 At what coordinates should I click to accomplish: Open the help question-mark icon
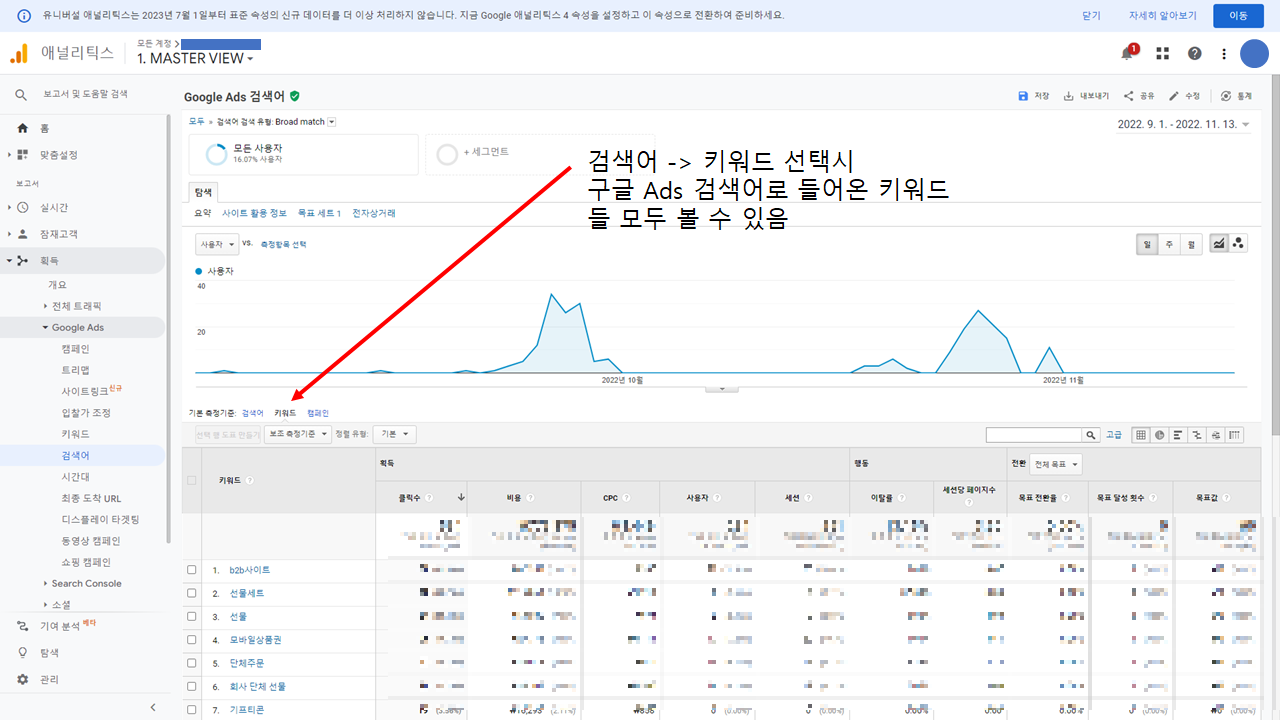tap(1194, 53)
